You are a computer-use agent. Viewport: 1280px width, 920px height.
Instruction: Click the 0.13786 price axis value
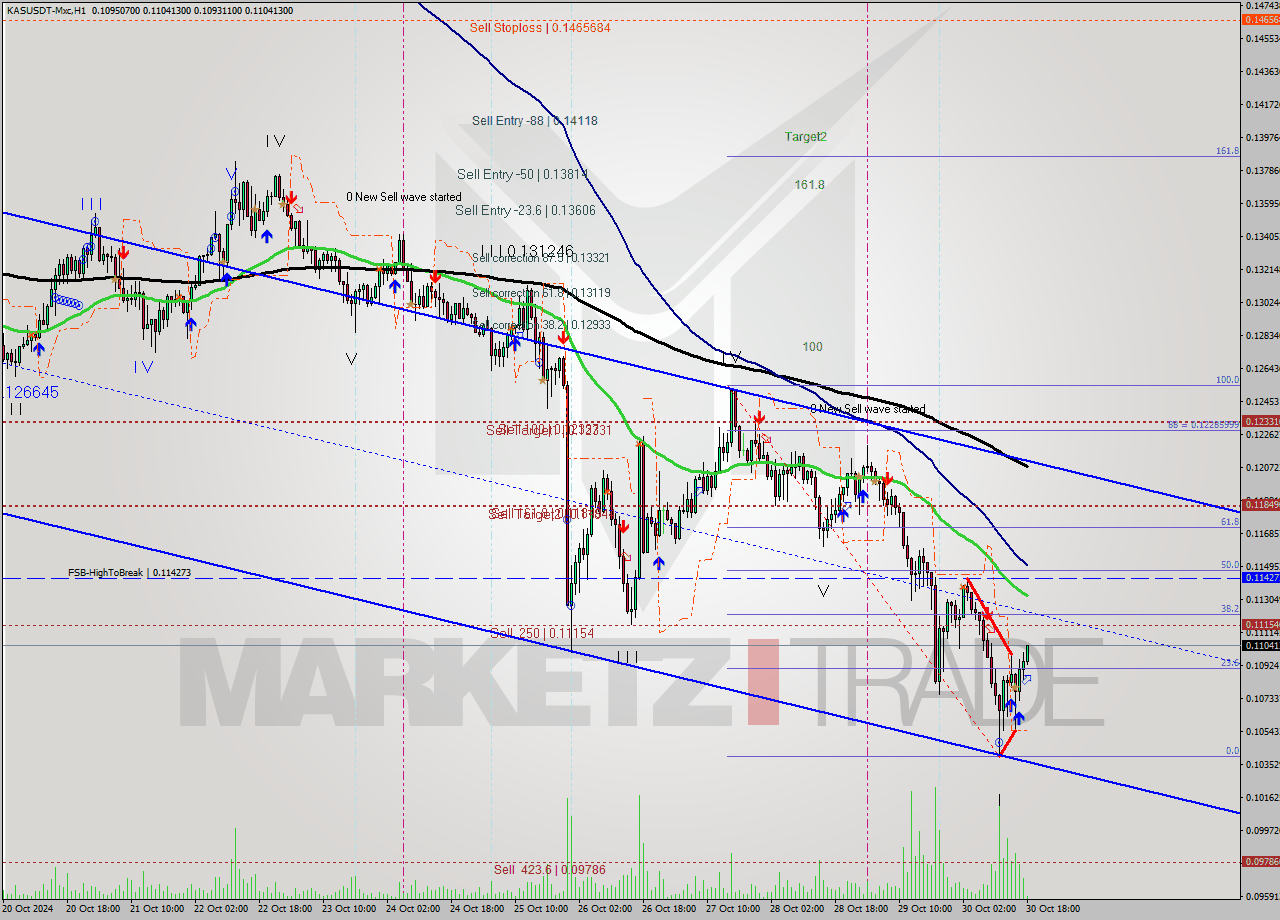(x=1262, y=170)
